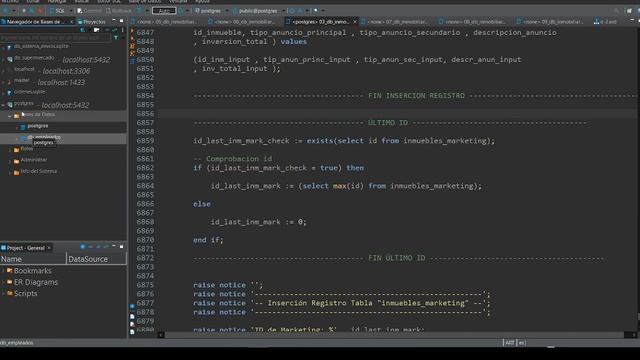Collapse the postgres localhost:5432 connection node

tap(3, 105)
